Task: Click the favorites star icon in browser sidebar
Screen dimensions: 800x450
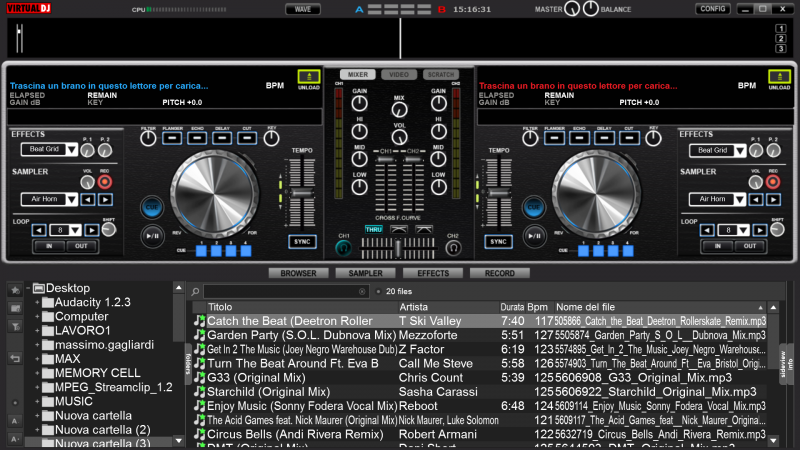Action: [x=14, y=290]
